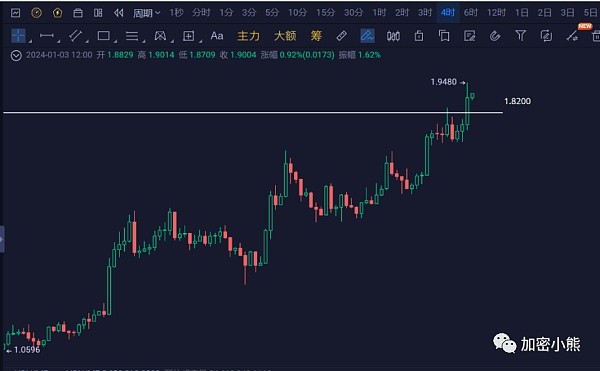600x371 pixels.
Task: Toggle the 主力 indicator
Action: 248,36
